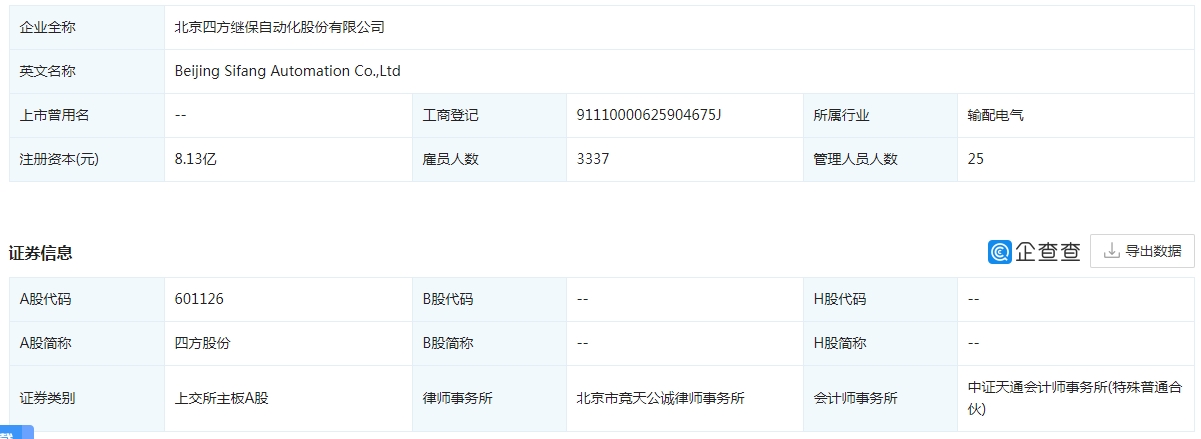
Task: Click the English name Beijing Sifang Automation
Action: coord(288,71)
